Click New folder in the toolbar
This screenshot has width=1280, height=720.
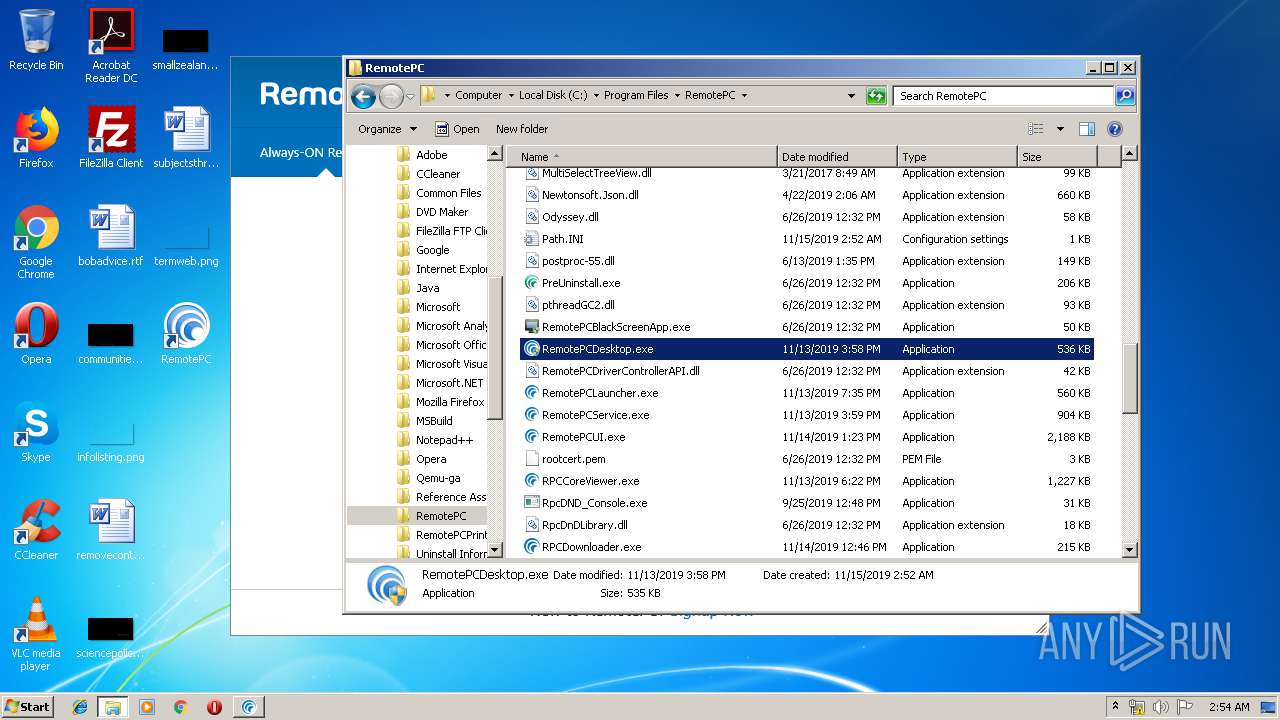pos(522,129)
